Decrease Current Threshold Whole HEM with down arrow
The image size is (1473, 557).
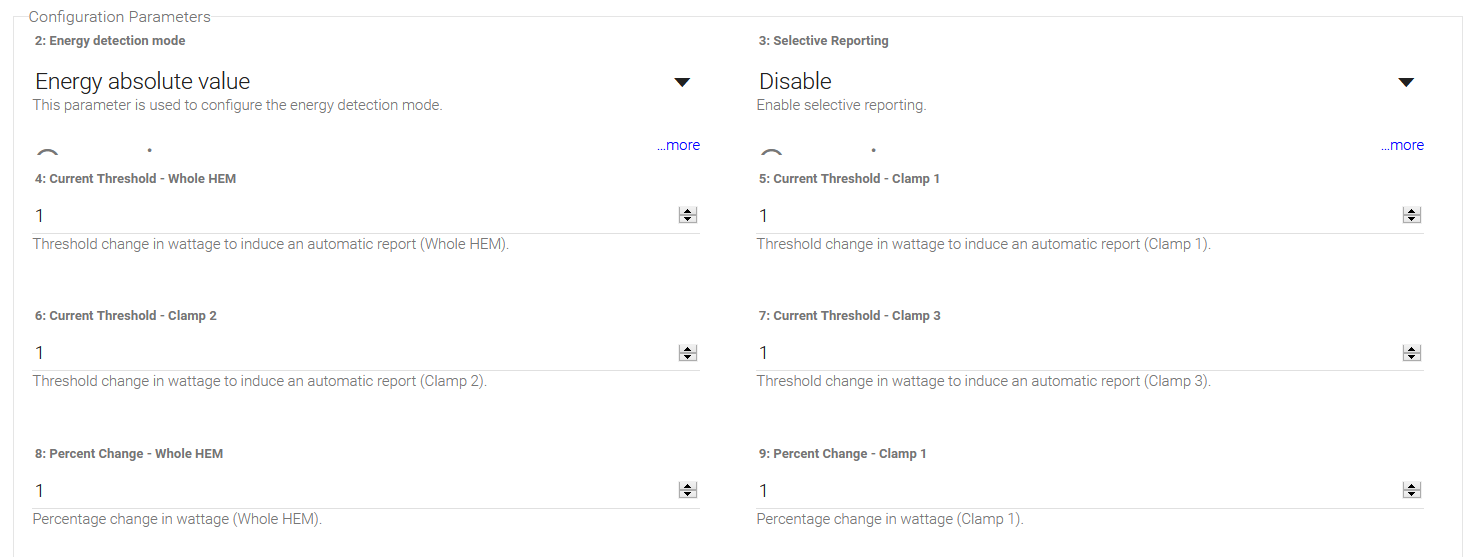click(688, 219)
